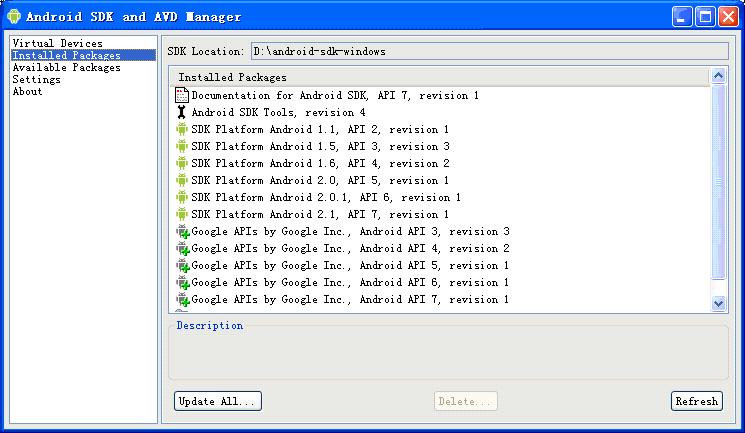Viewport: 745px width, 433px height.
Task: Click the scroll-up arrow of the package list
Action: (719, 77)
